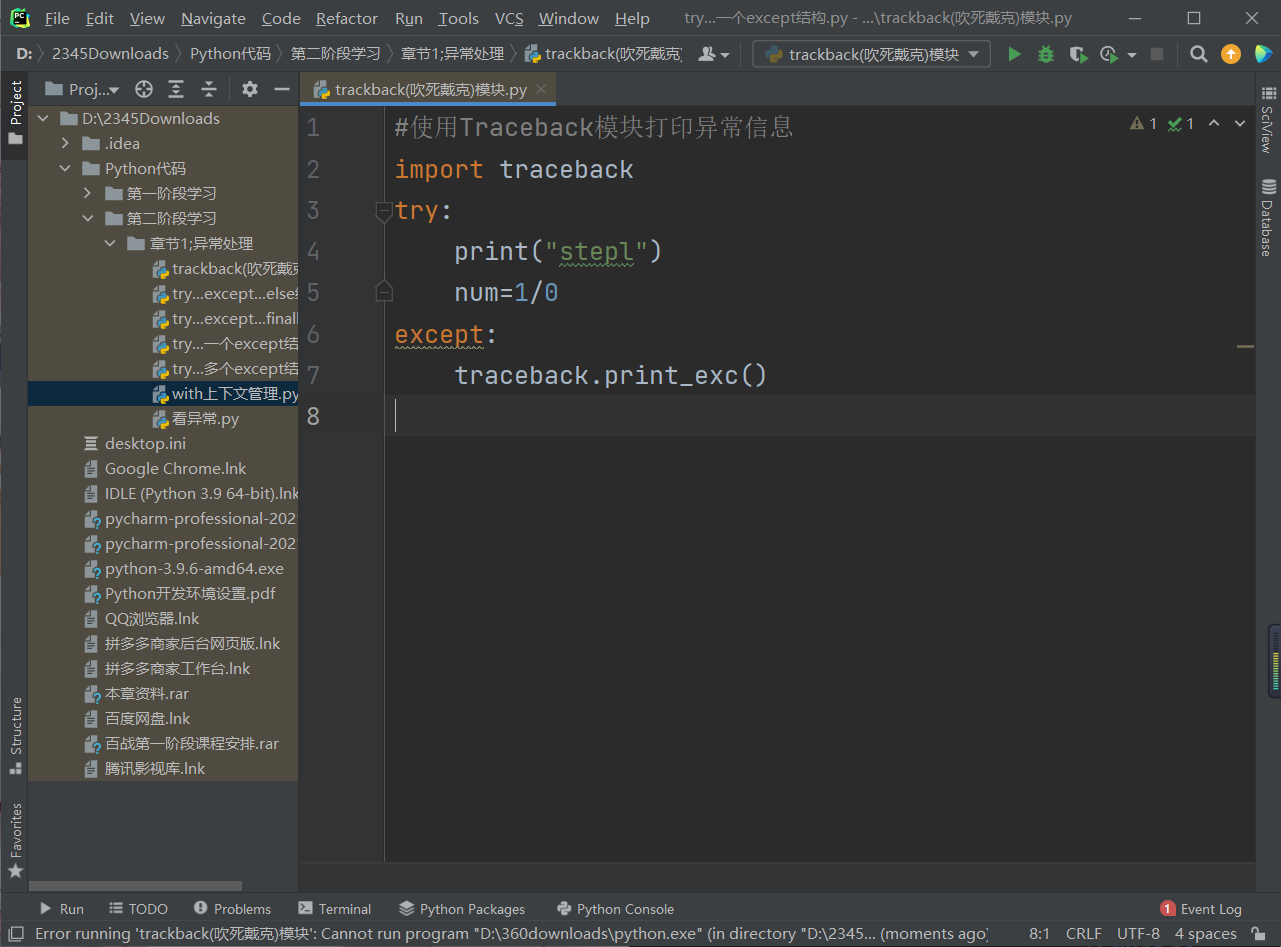Screen dimensions: 1281x947
Task: Toggle the Structure tool window side tab
Action: [15, 735]
